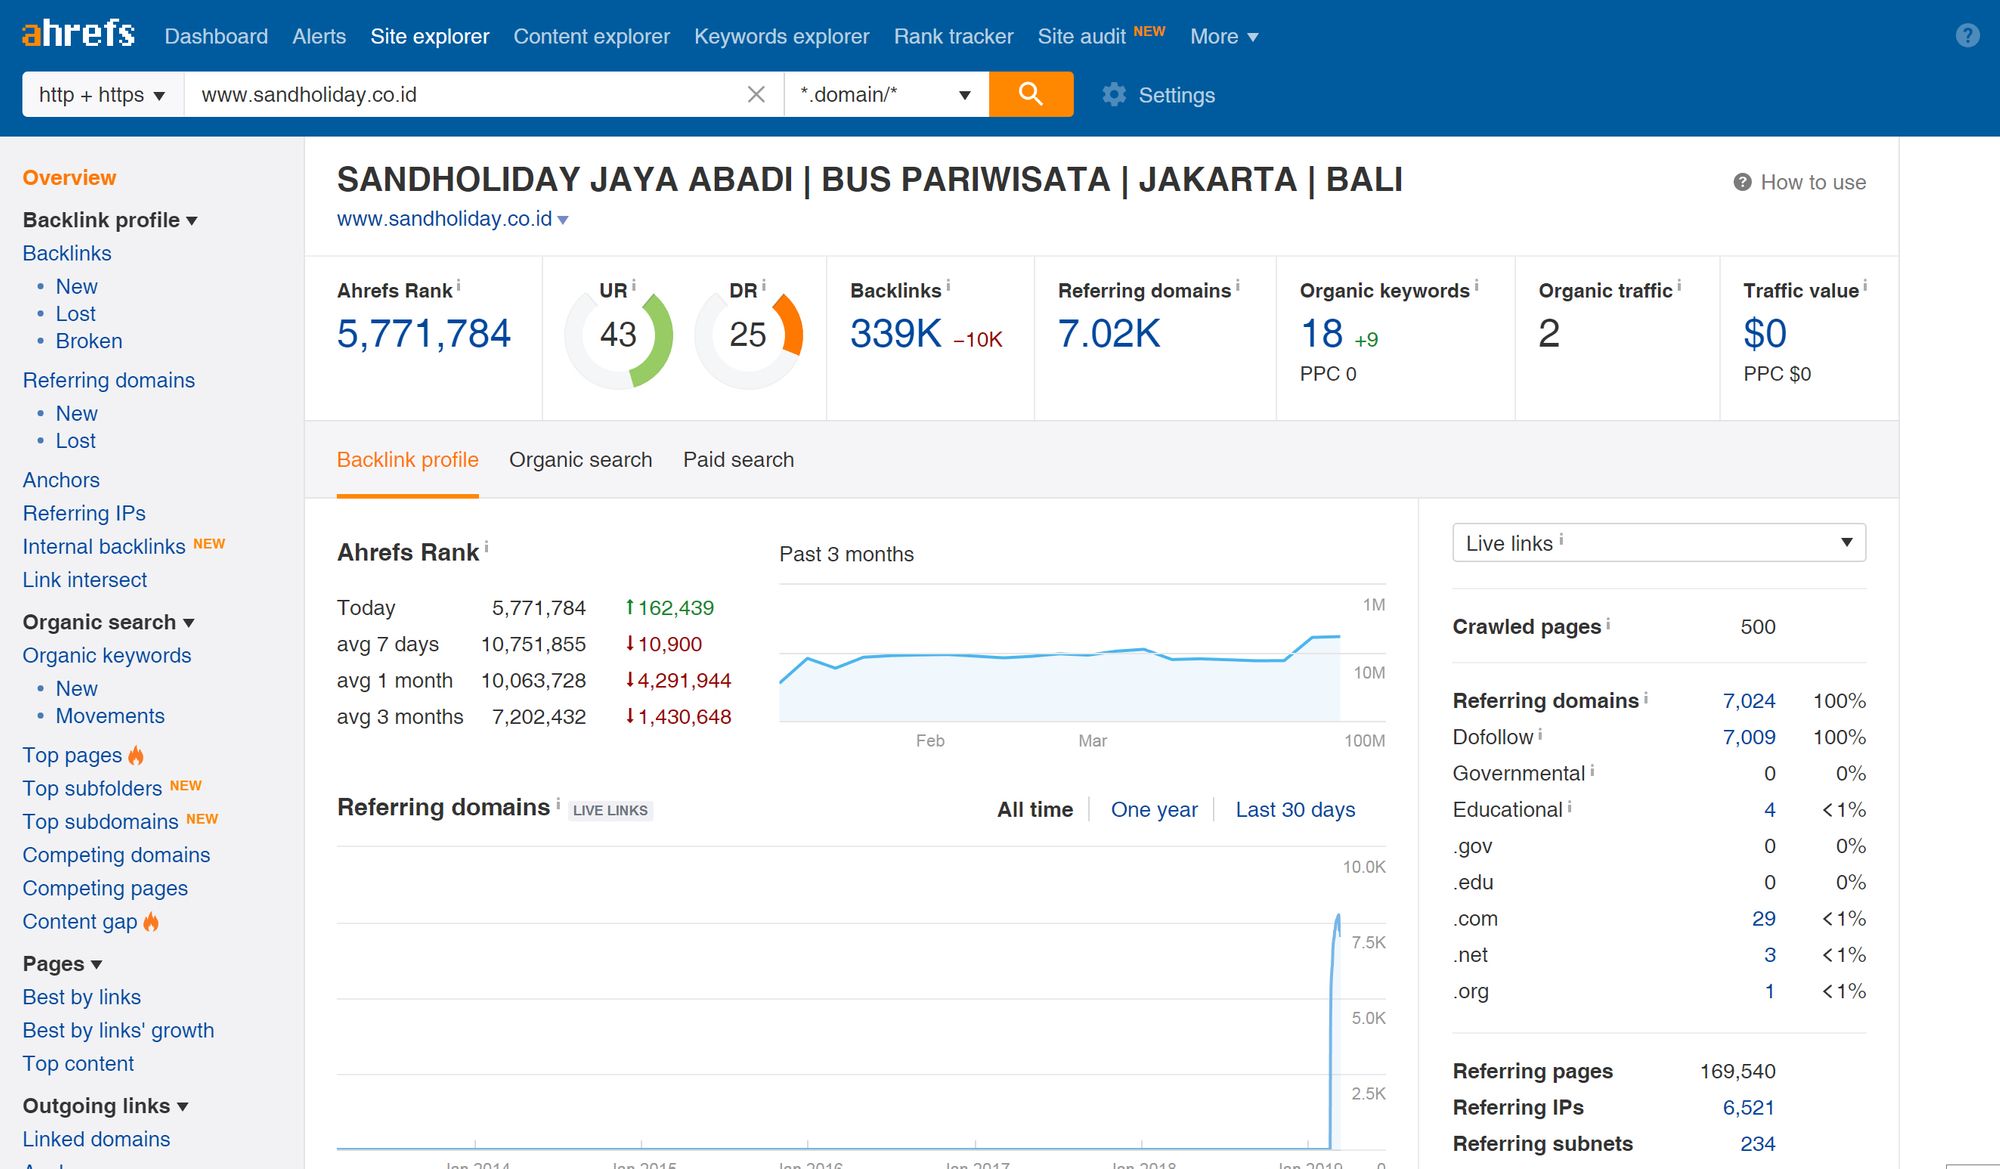Image resolution: width=2000 pixels, height=1169 pixels.
Task: Click the 339K backlinks value
Action: 896,334
